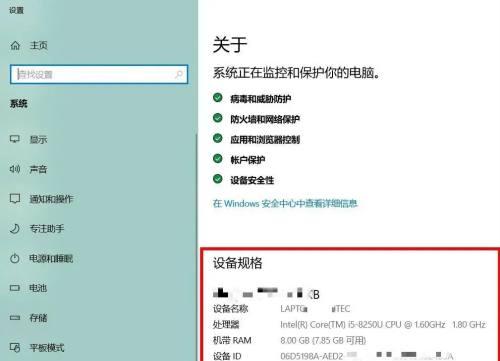
Task: Open 声音 settings page
Action: pyautogui.click(x=38, y=169)
